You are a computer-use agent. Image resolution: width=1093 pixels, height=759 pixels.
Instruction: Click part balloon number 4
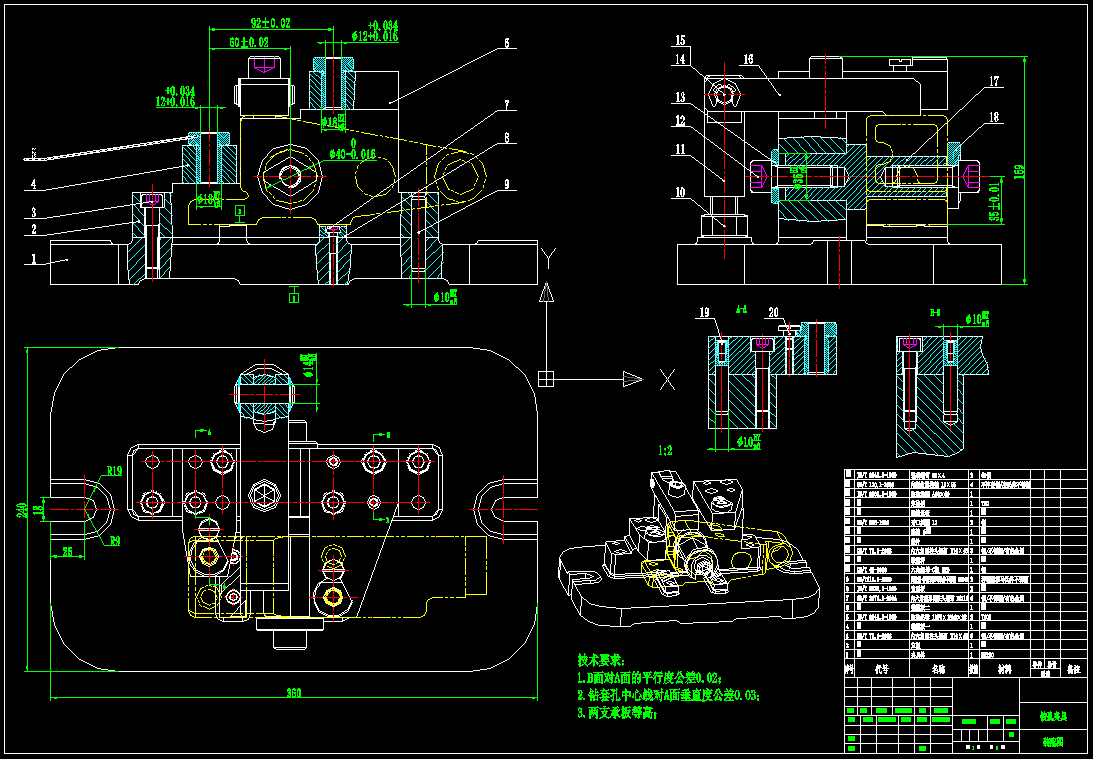32,185
